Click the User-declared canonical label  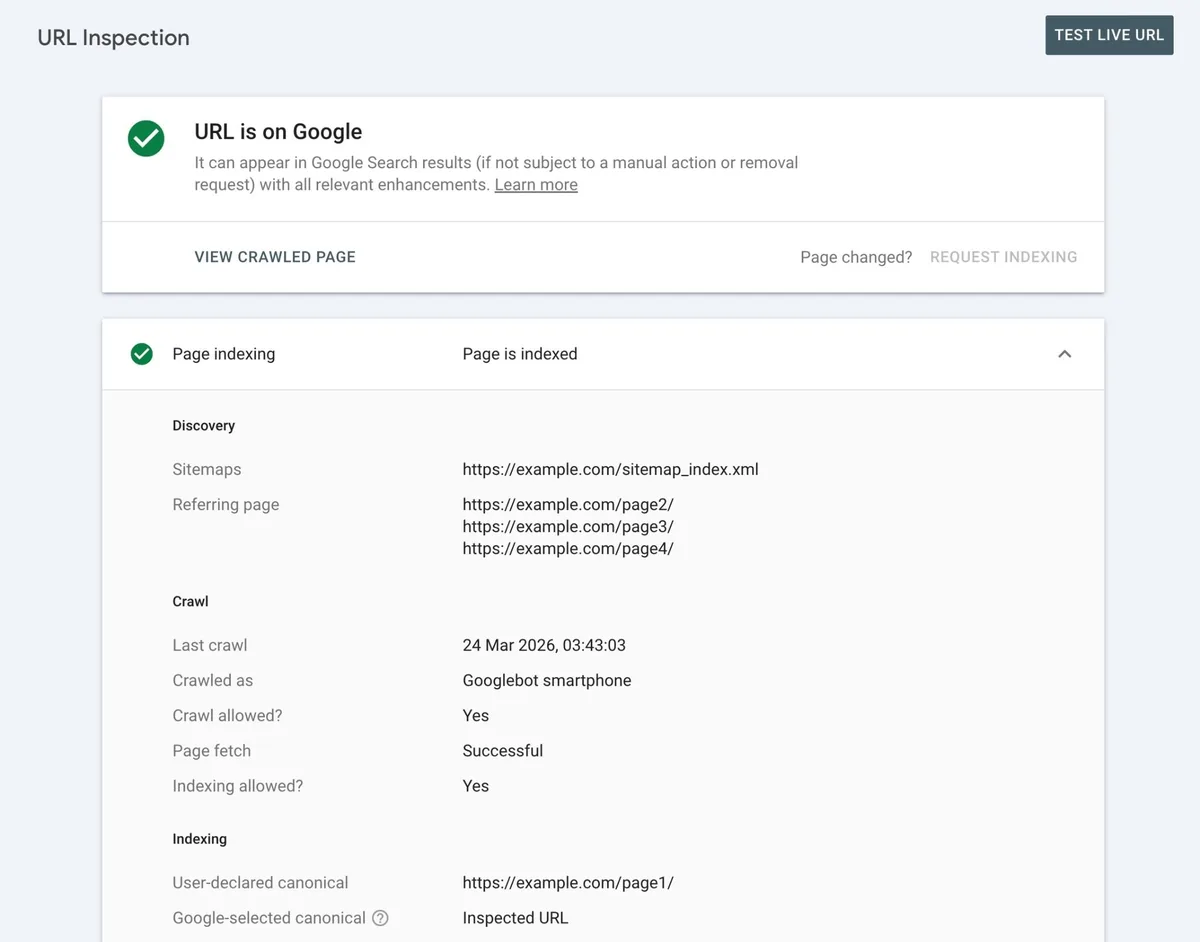[x=261, y=882]
